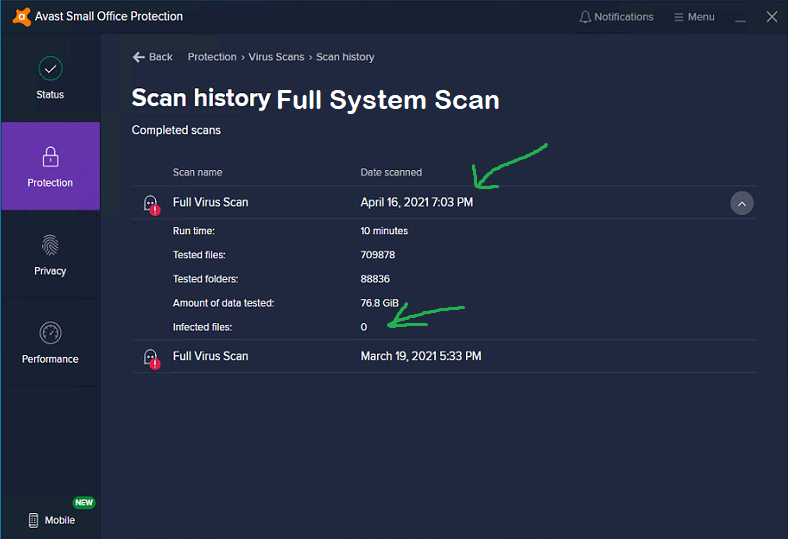The image size is (788, 539).
Task: Click the Scan history heading
Action: tap(201, 97)
